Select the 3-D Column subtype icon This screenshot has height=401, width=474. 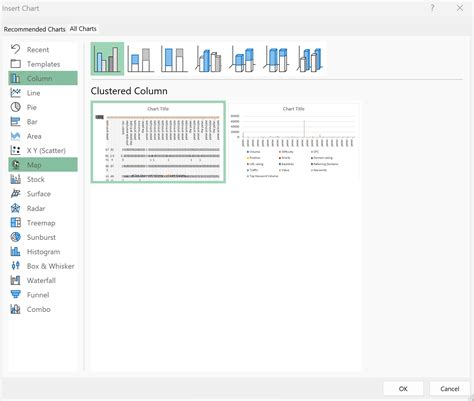(x=310, y=59)
